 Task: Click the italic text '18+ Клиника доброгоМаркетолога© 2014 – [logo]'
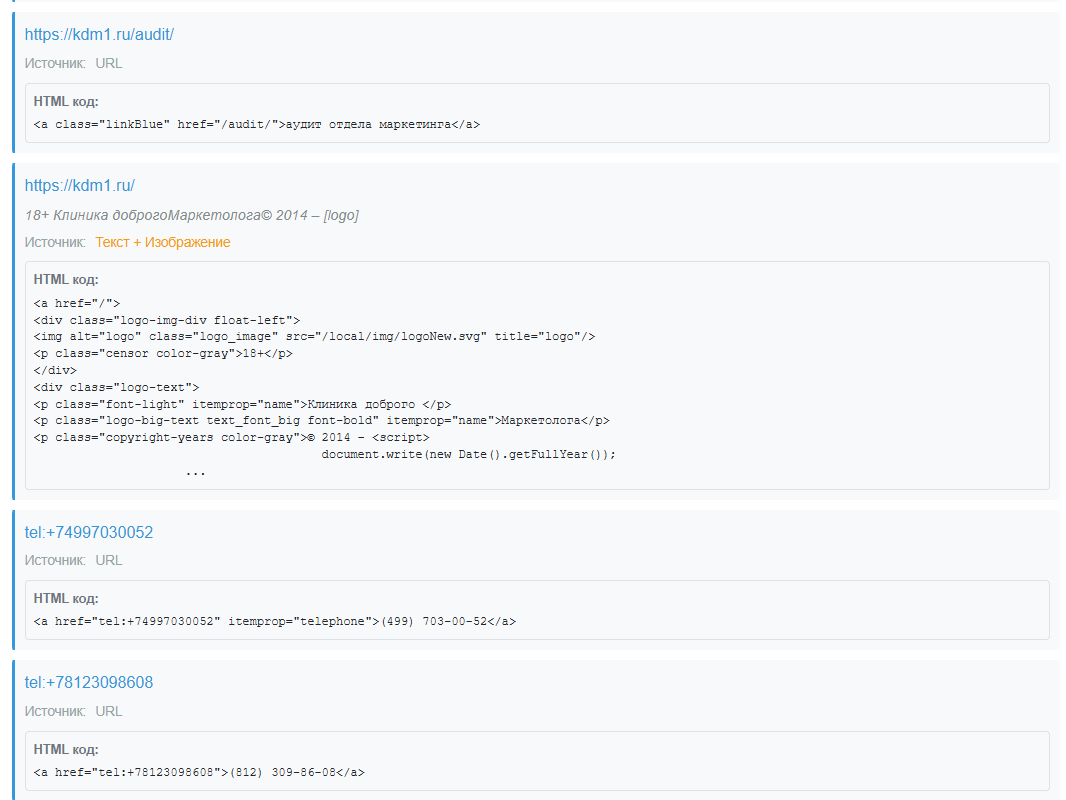point(192,215)
